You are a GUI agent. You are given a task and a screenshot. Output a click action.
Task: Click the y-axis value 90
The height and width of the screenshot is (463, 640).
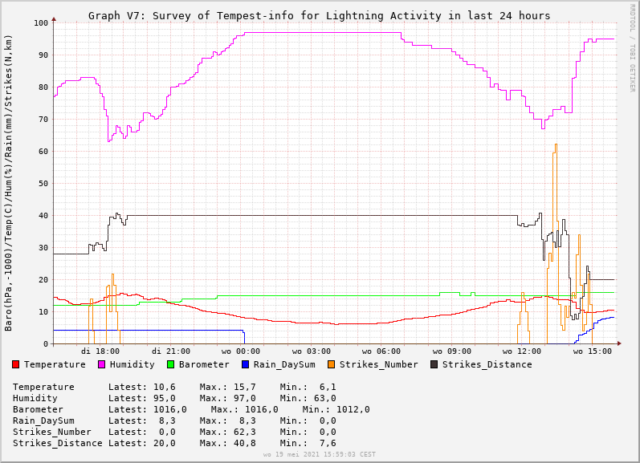pos(43,55)
